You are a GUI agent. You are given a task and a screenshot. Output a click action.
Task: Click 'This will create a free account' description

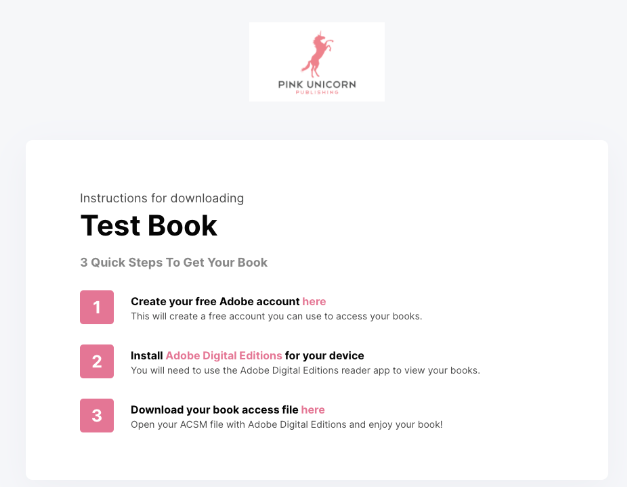[x=276, y=316]
